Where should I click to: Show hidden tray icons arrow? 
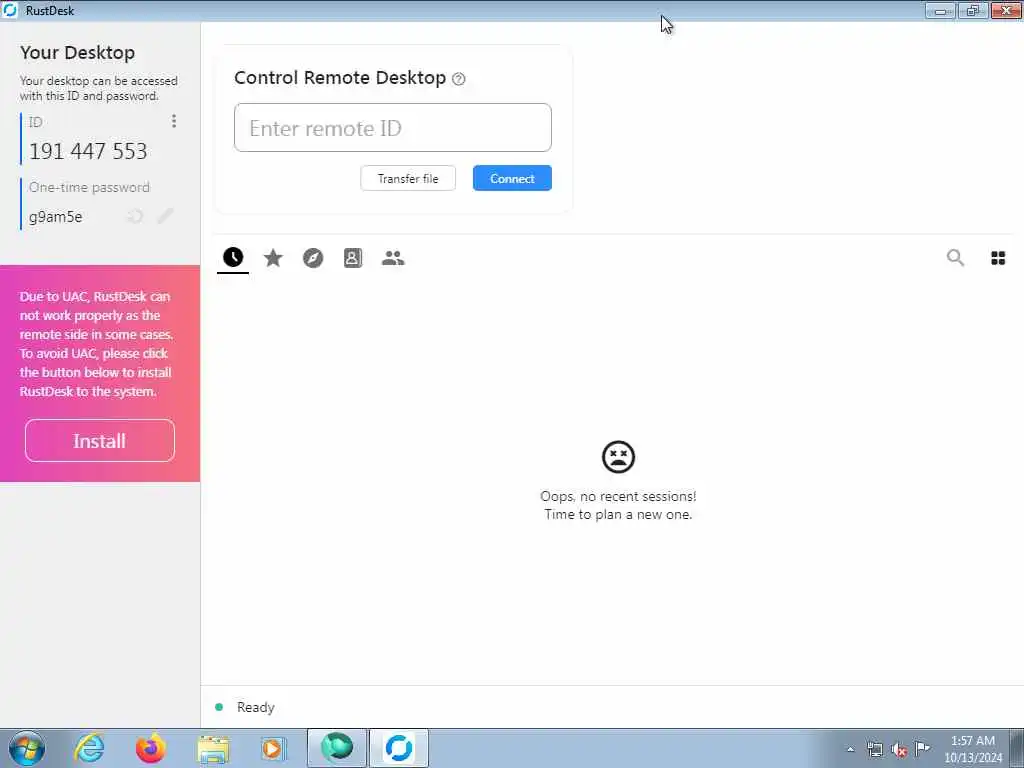click(x=850, y=749)
